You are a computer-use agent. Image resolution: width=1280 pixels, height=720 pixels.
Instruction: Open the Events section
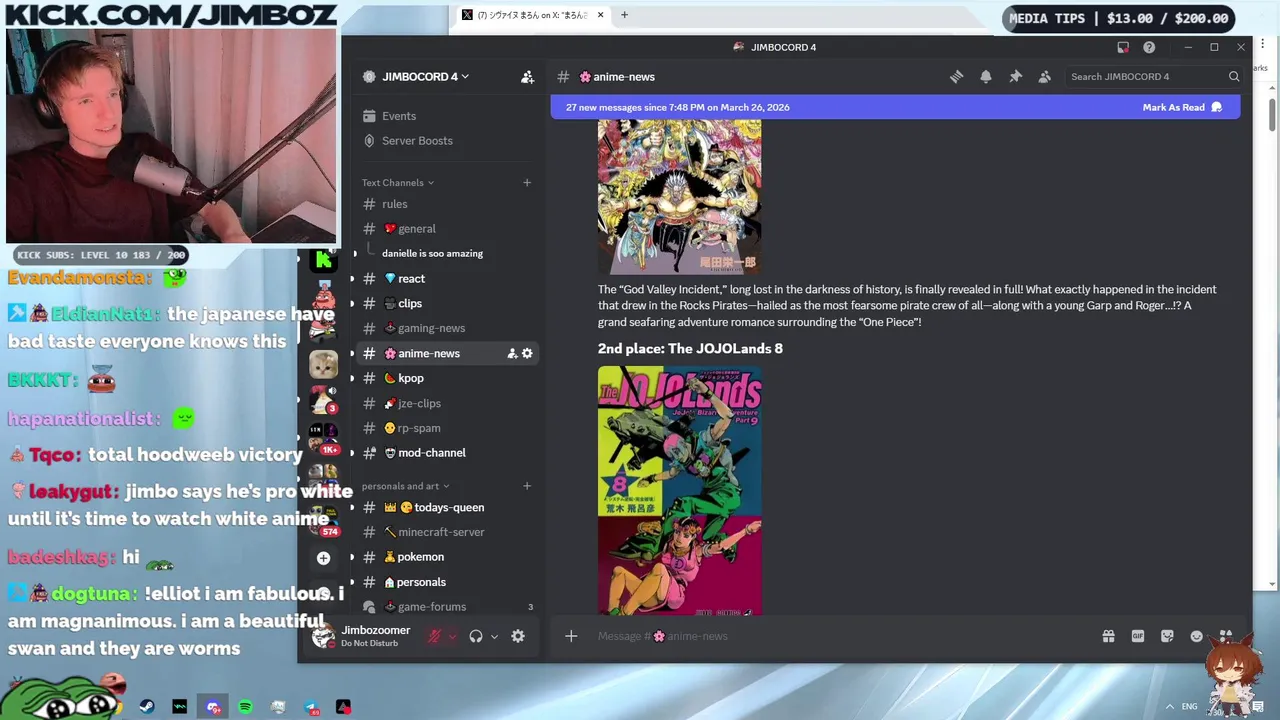coord(447,116)
